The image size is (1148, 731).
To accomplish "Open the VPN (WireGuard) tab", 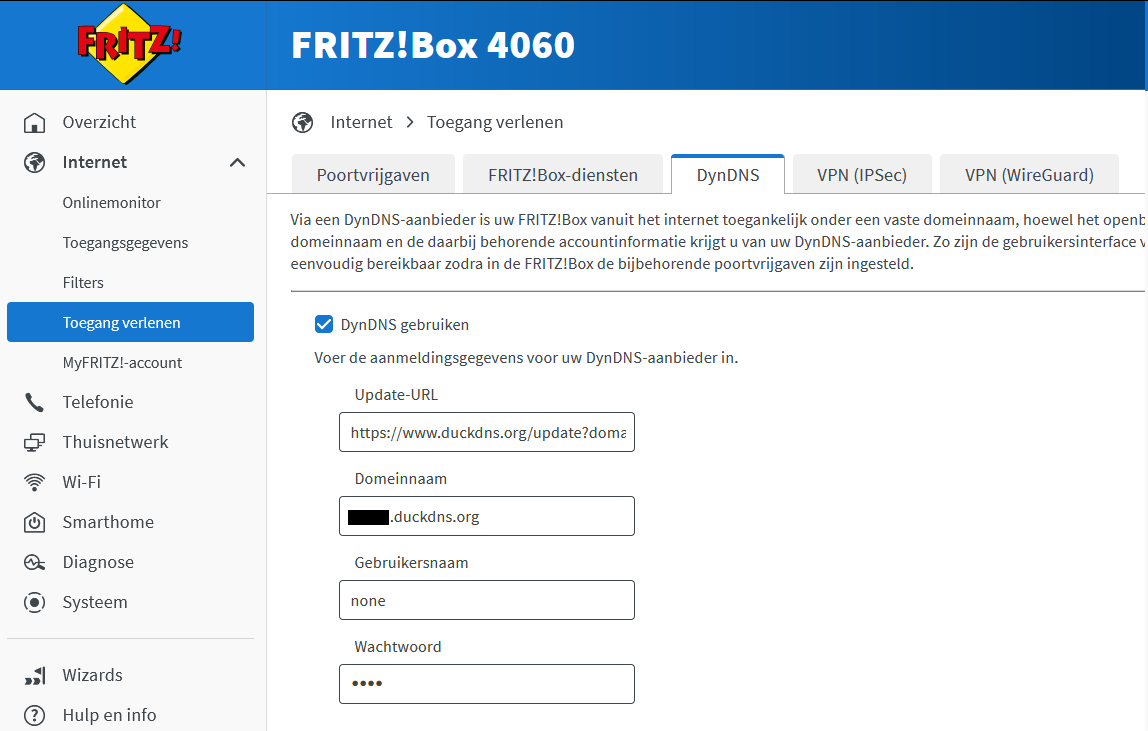I will coord(1029,175).
